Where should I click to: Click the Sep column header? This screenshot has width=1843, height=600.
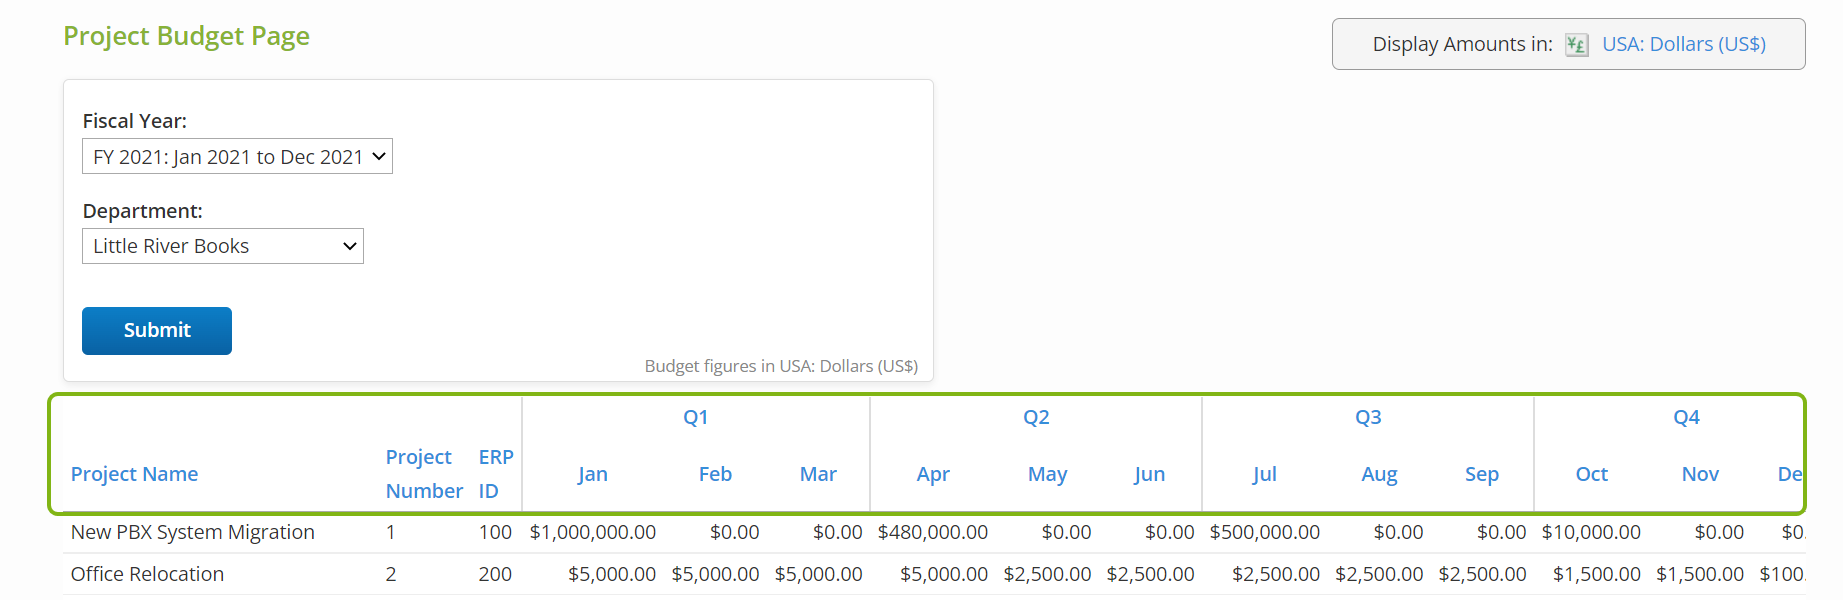coord(1481,474)
